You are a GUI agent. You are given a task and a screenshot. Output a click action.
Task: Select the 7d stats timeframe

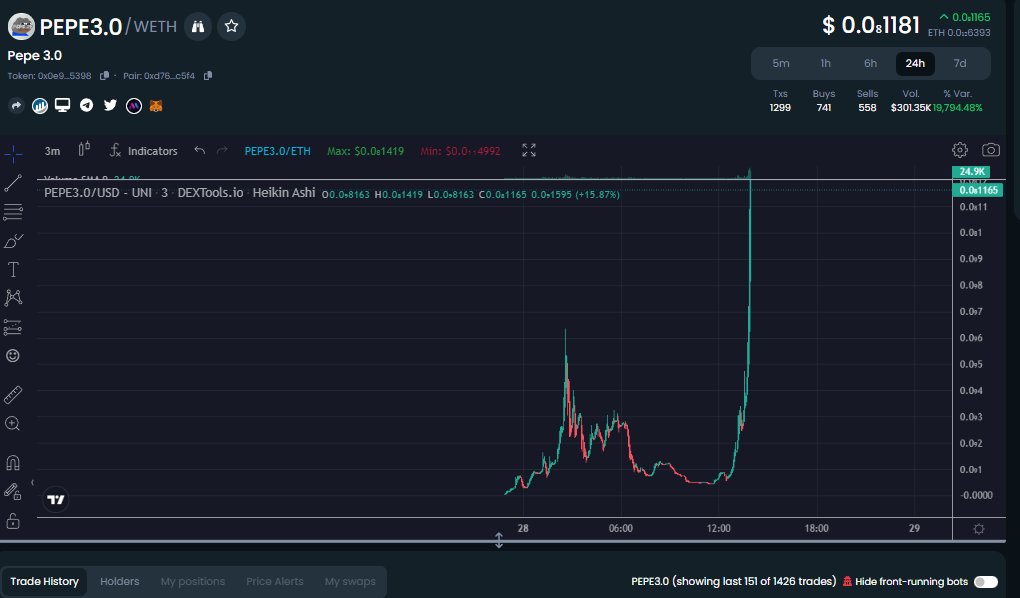click(960, 63)
